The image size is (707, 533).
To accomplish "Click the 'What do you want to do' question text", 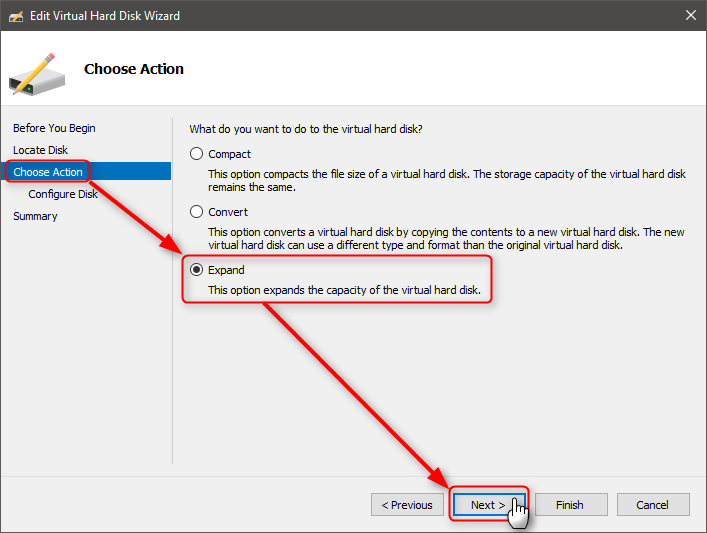I will click(306, 129).
